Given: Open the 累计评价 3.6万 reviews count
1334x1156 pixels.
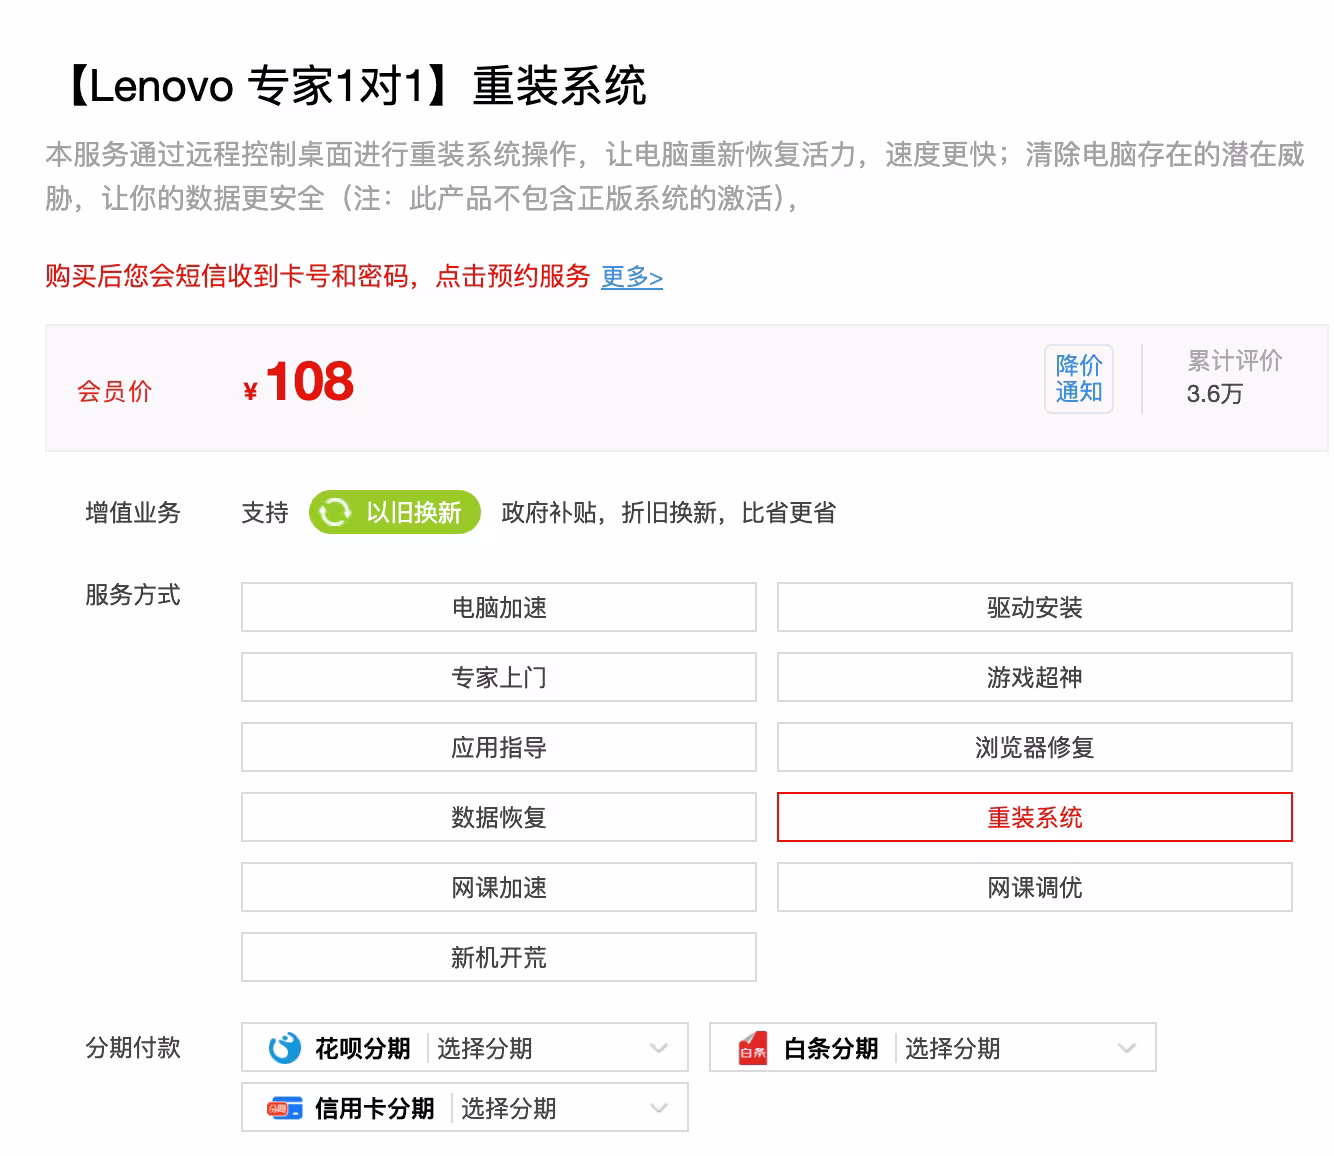Looking at the screenshot, I should click(x=1234, y=377).
